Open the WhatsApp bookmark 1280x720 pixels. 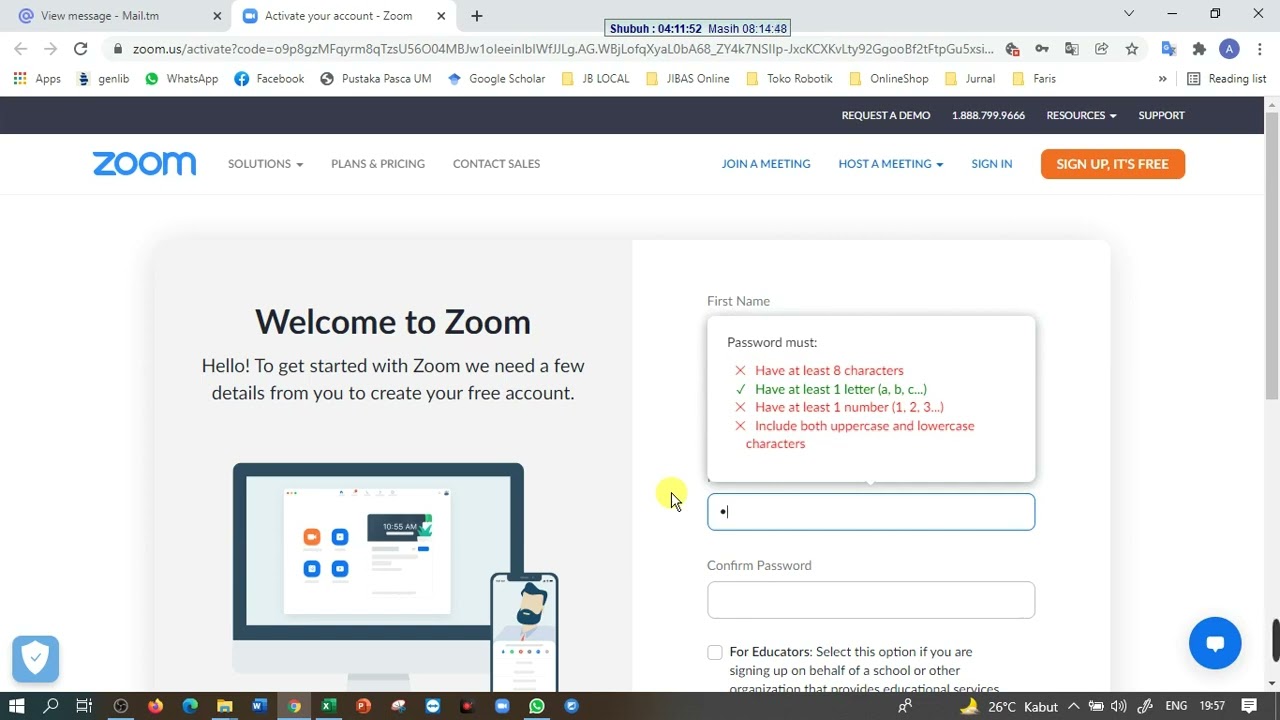pos(181,79)
